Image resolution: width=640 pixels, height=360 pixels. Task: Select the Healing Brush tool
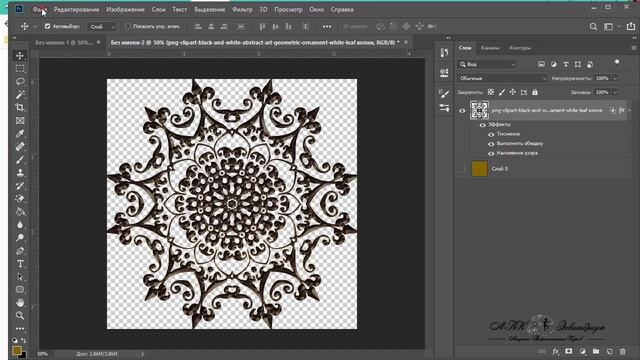pos(20,147)
